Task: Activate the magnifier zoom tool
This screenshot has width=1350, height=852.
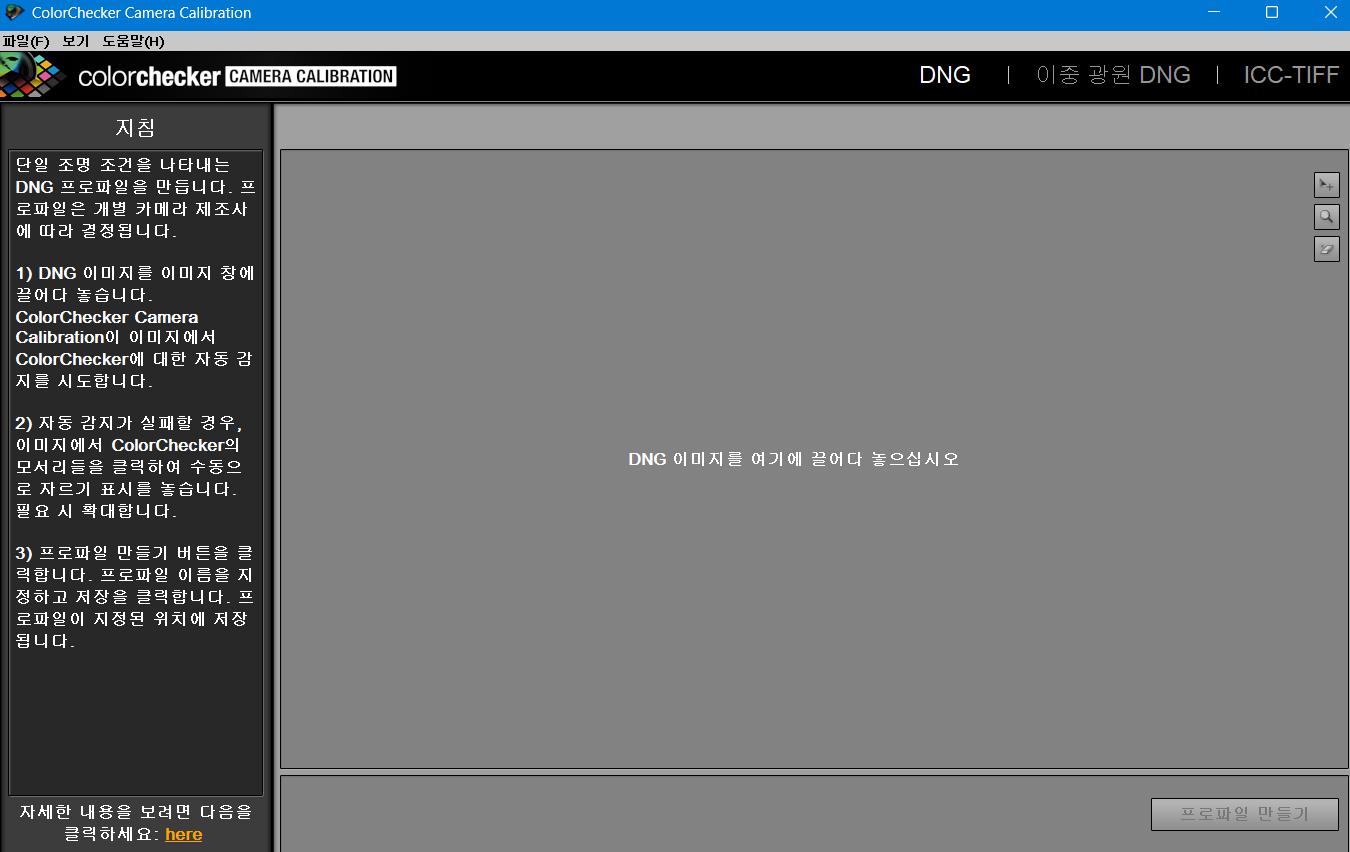Action: pyautogui.click(x=1326, y=217)
